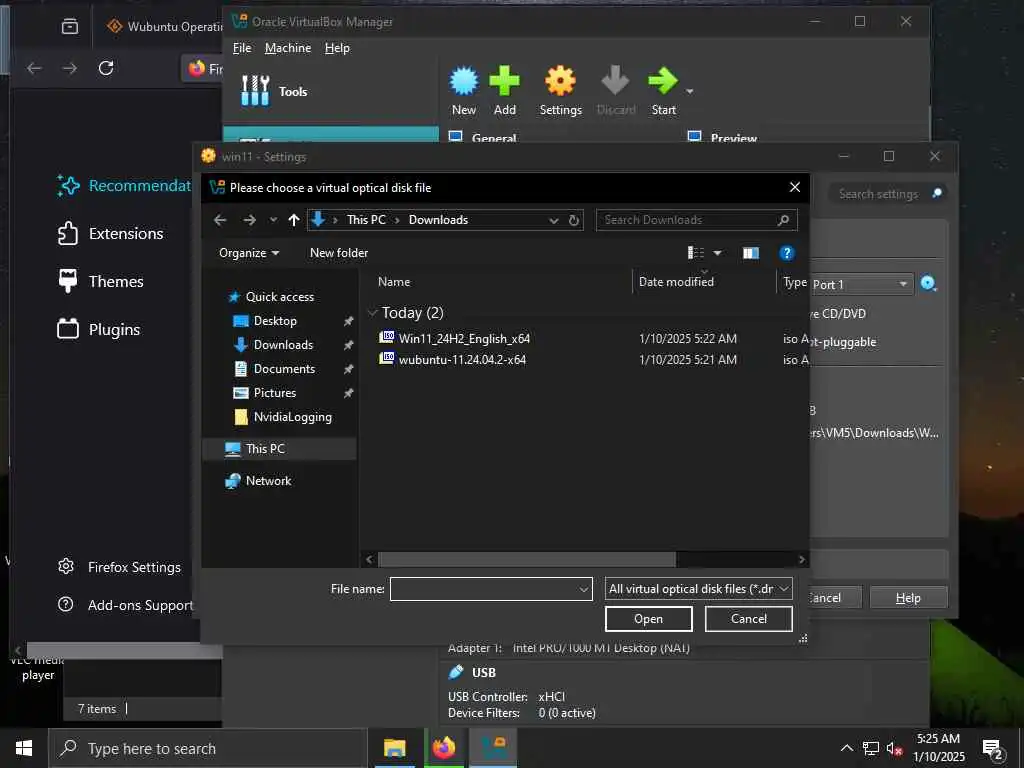
Task: Select Win11_24H2_English_x64 ISO file
Action: click(464, 338)
